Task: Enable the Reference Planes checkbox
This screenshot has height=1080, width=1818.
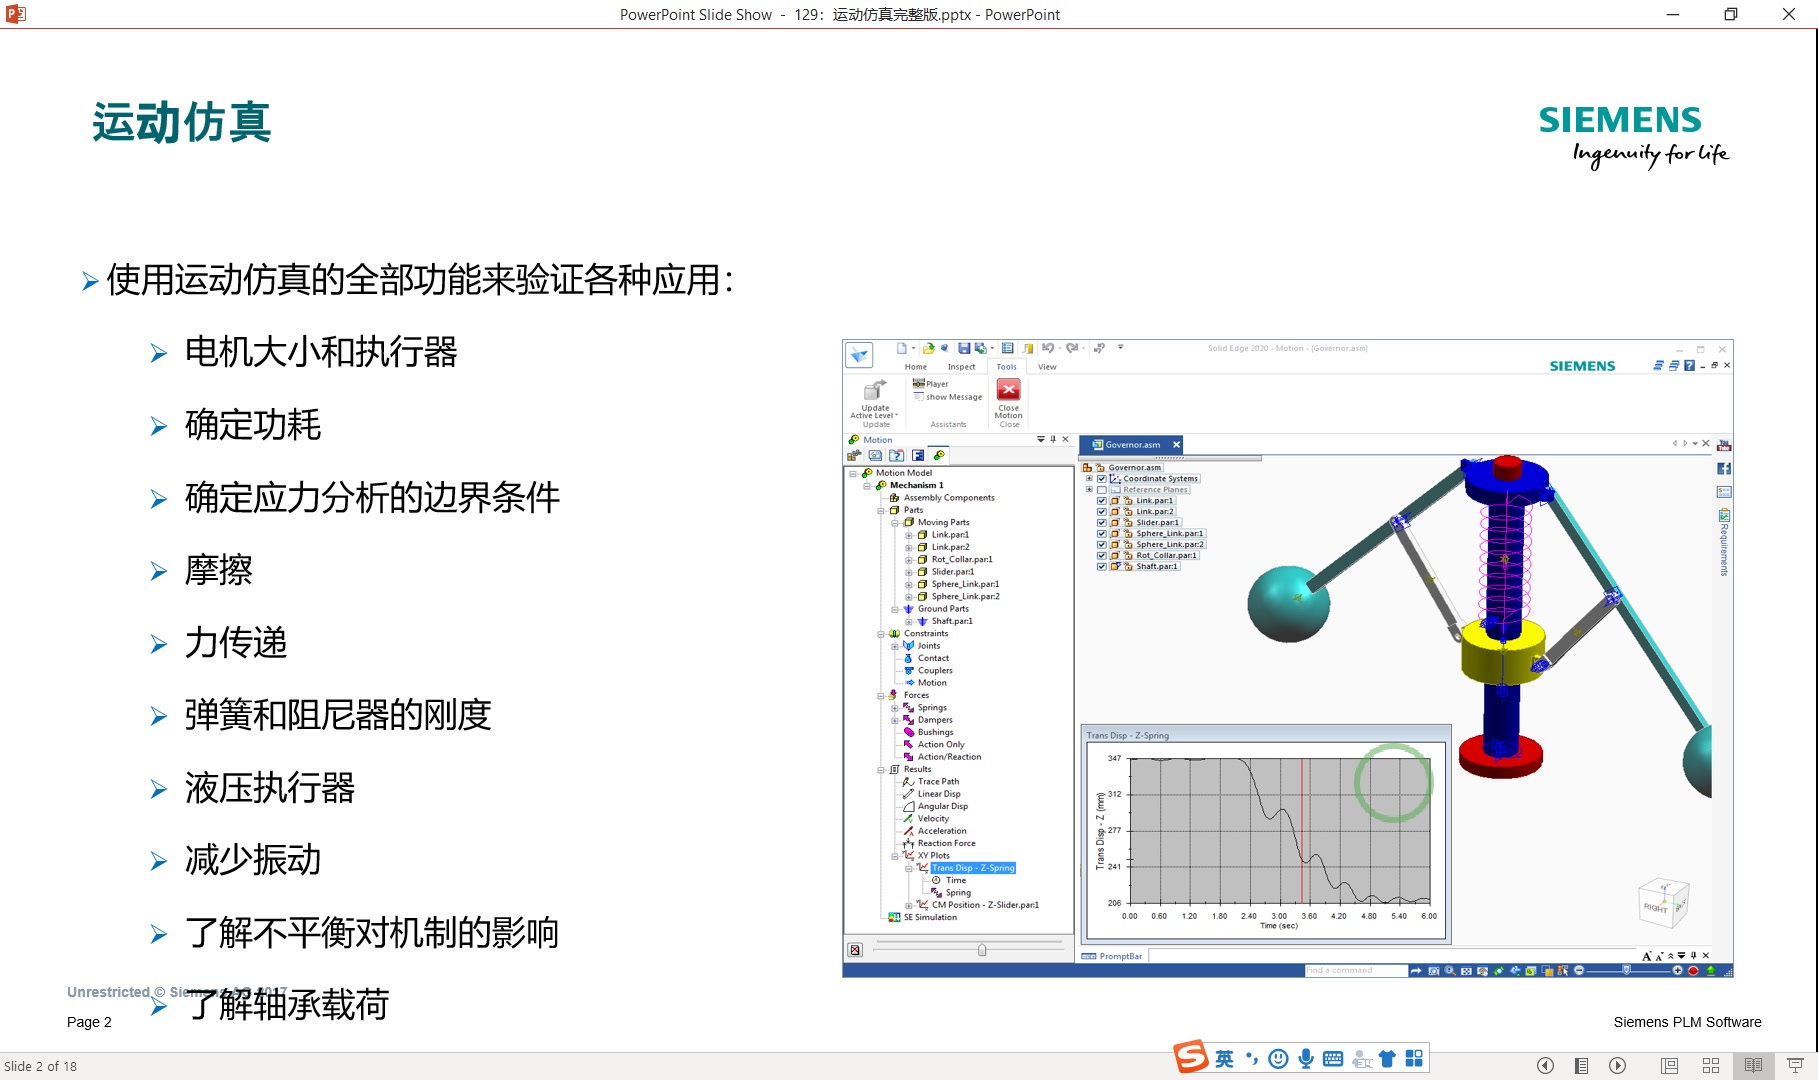Action: point(1101,489)
